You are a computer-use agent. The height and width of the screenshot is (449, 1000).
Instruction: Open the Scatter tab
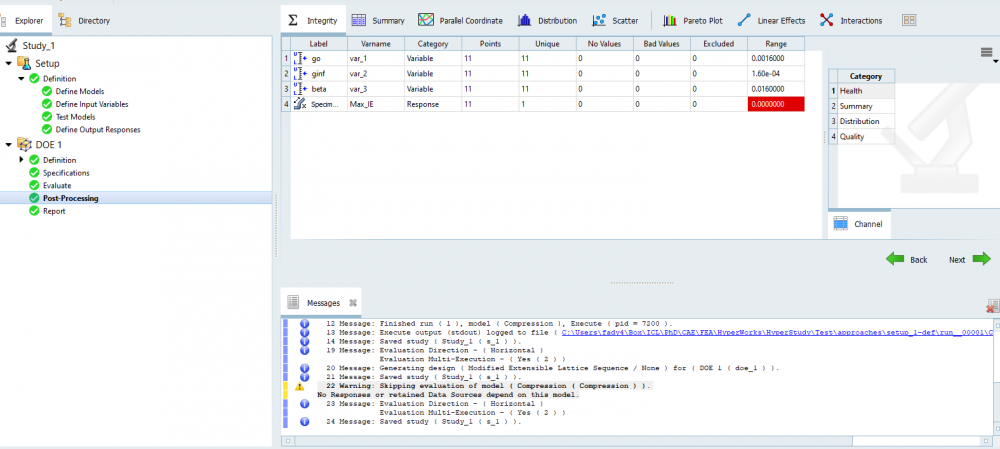click(x=615, y=20)
